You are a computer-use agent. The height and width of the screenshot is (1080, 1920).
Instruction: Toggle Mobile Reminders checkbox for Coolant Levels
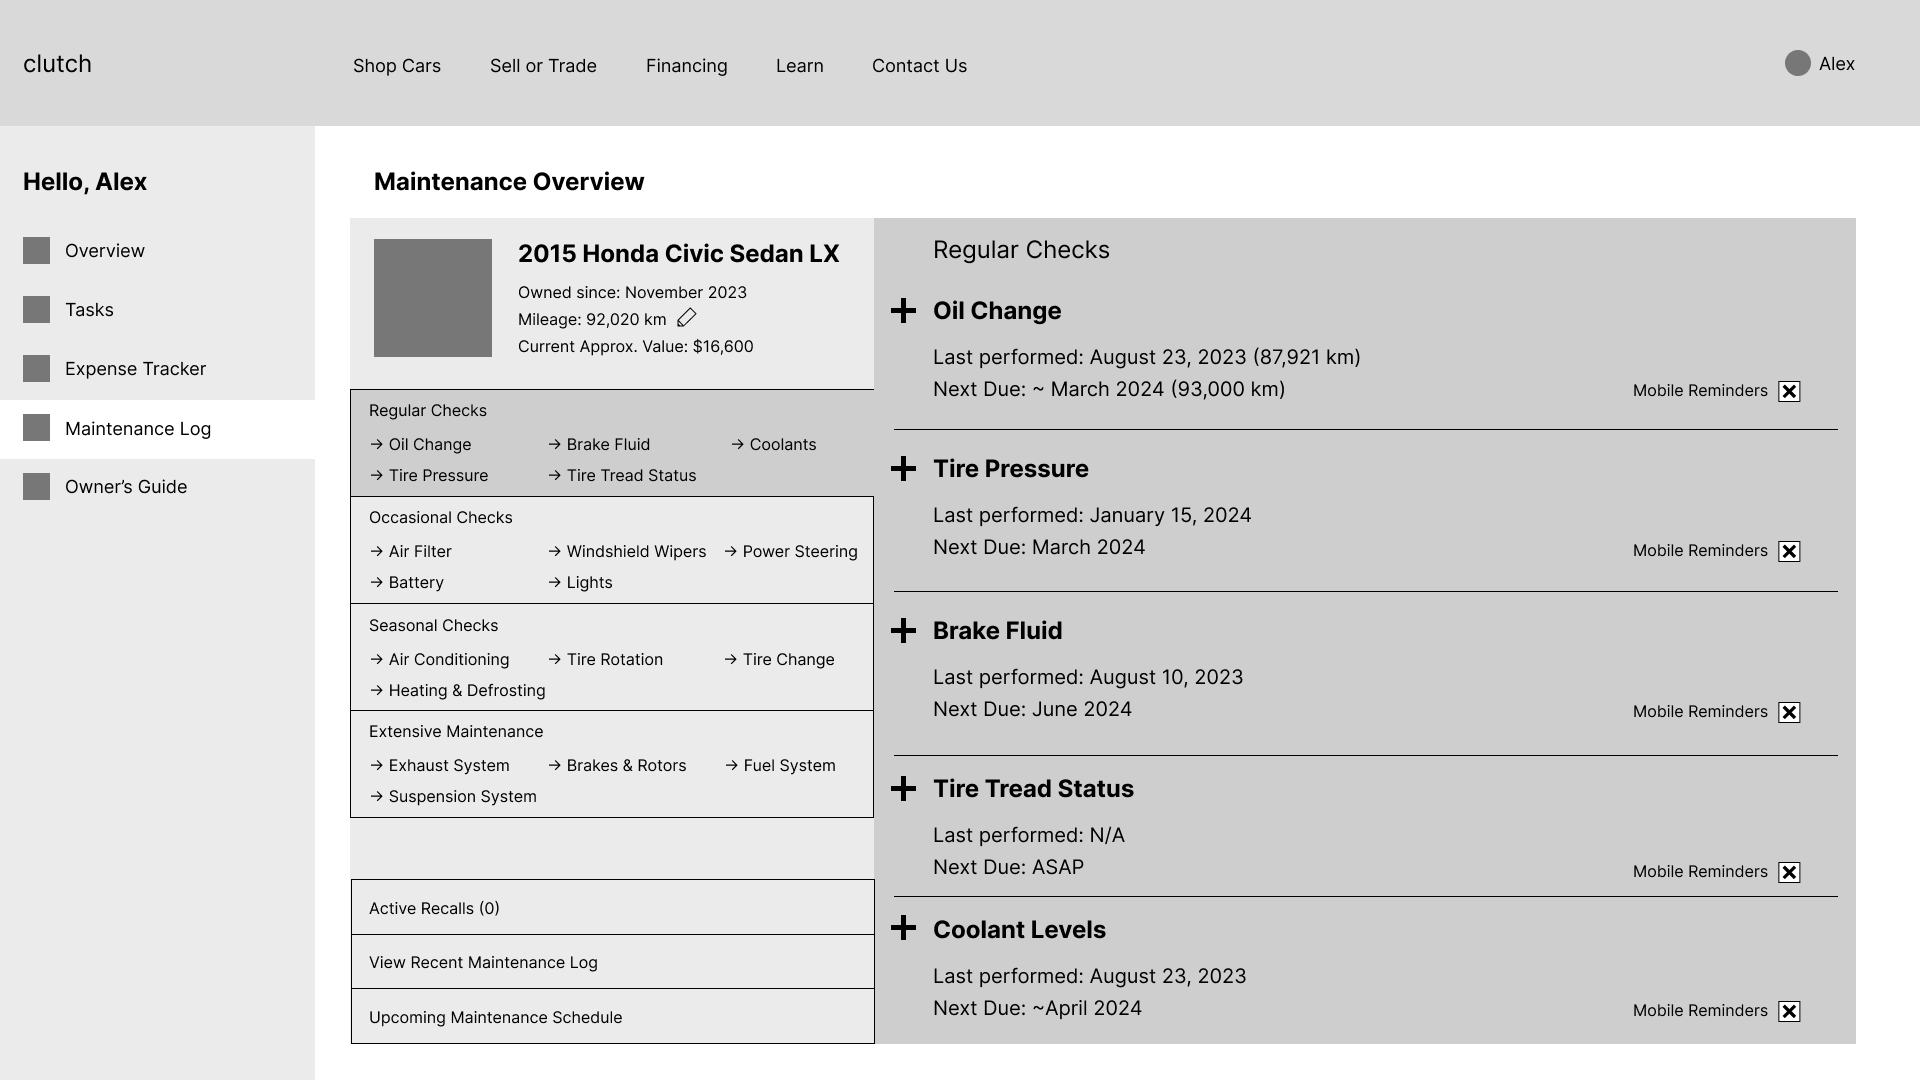click(x=1789, y=1011)
